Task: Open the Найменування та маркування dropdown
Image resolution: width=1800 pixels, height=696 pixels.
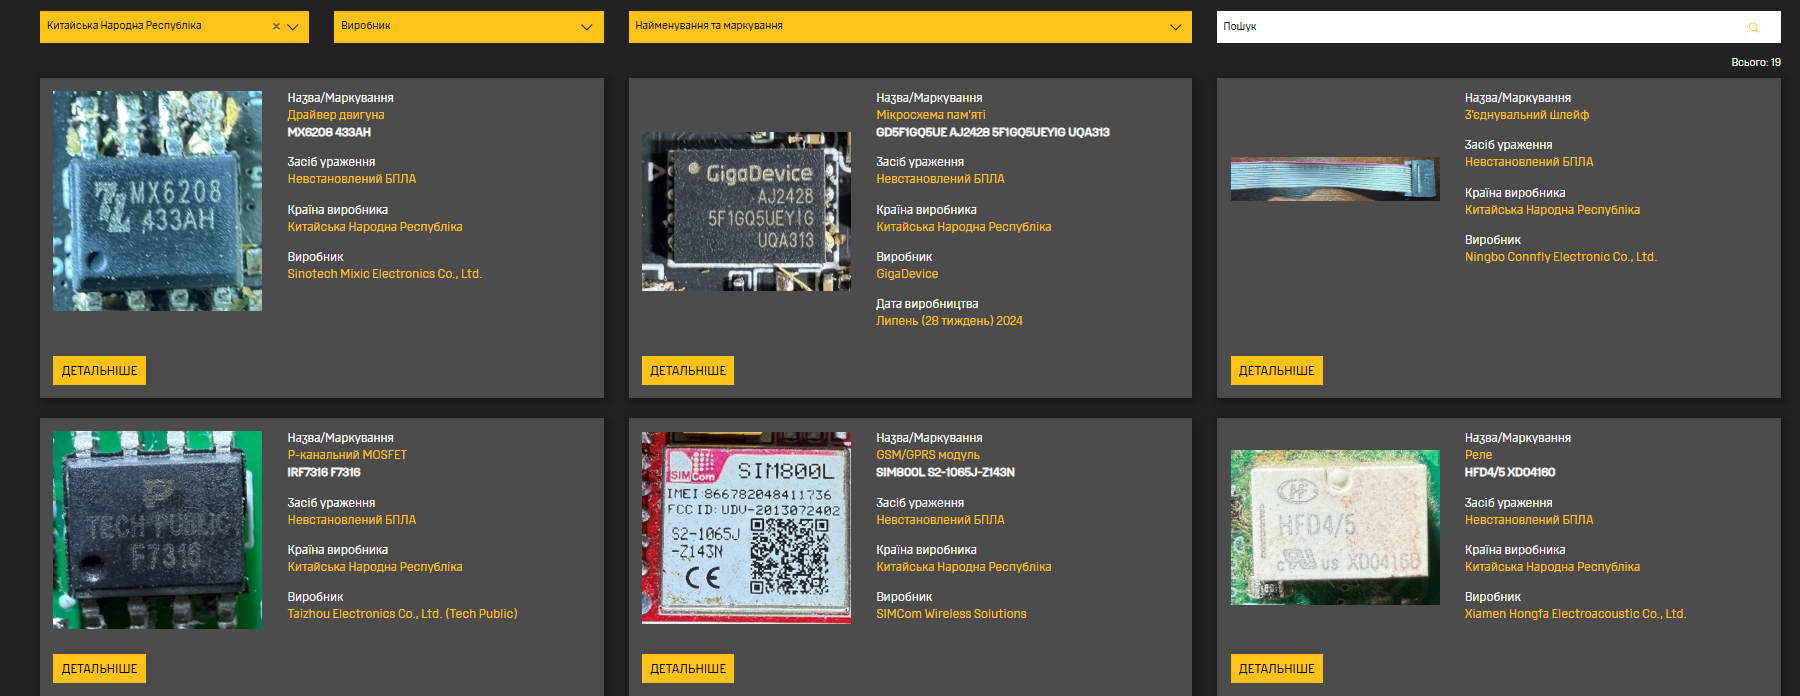Action: point(909,27)
